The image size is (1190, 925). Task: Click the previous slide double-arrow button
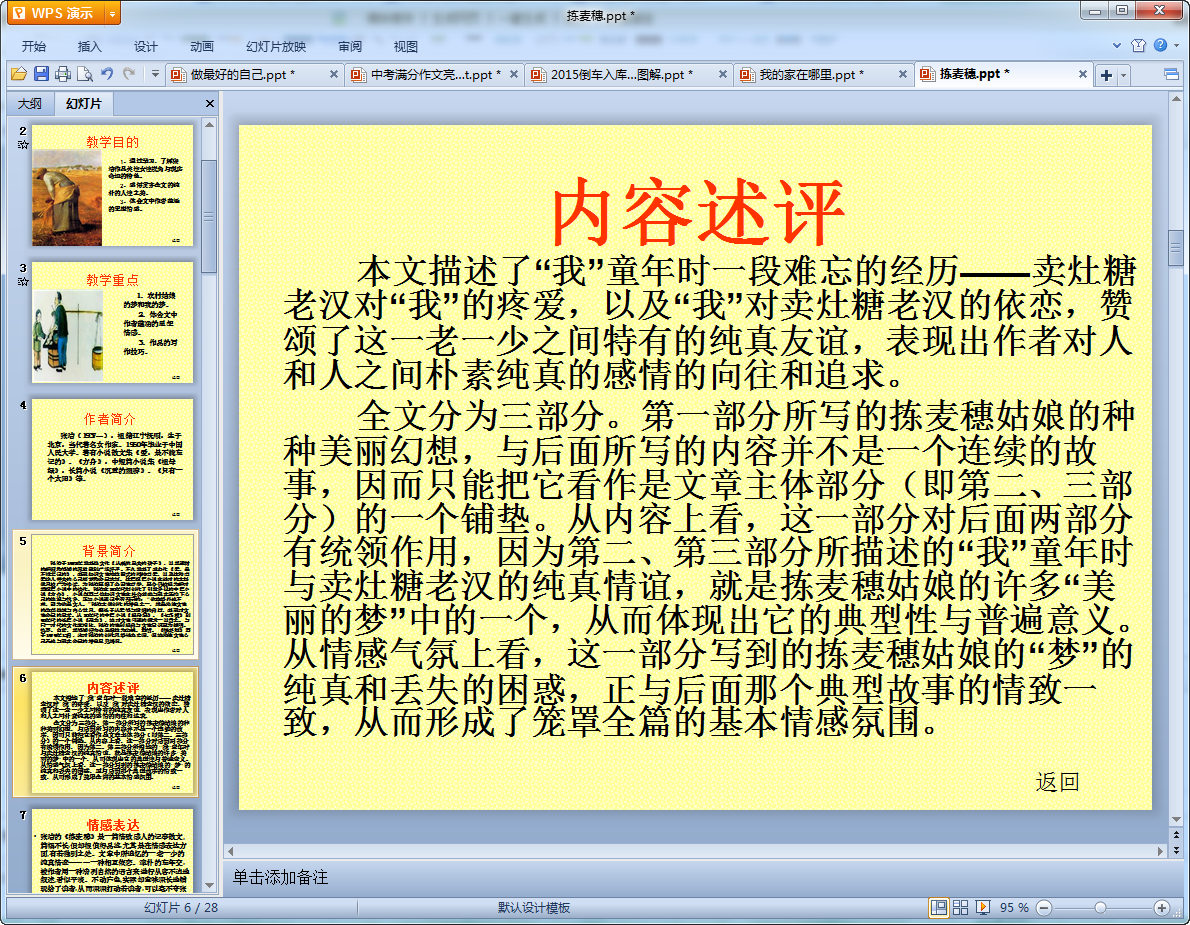1176,835
